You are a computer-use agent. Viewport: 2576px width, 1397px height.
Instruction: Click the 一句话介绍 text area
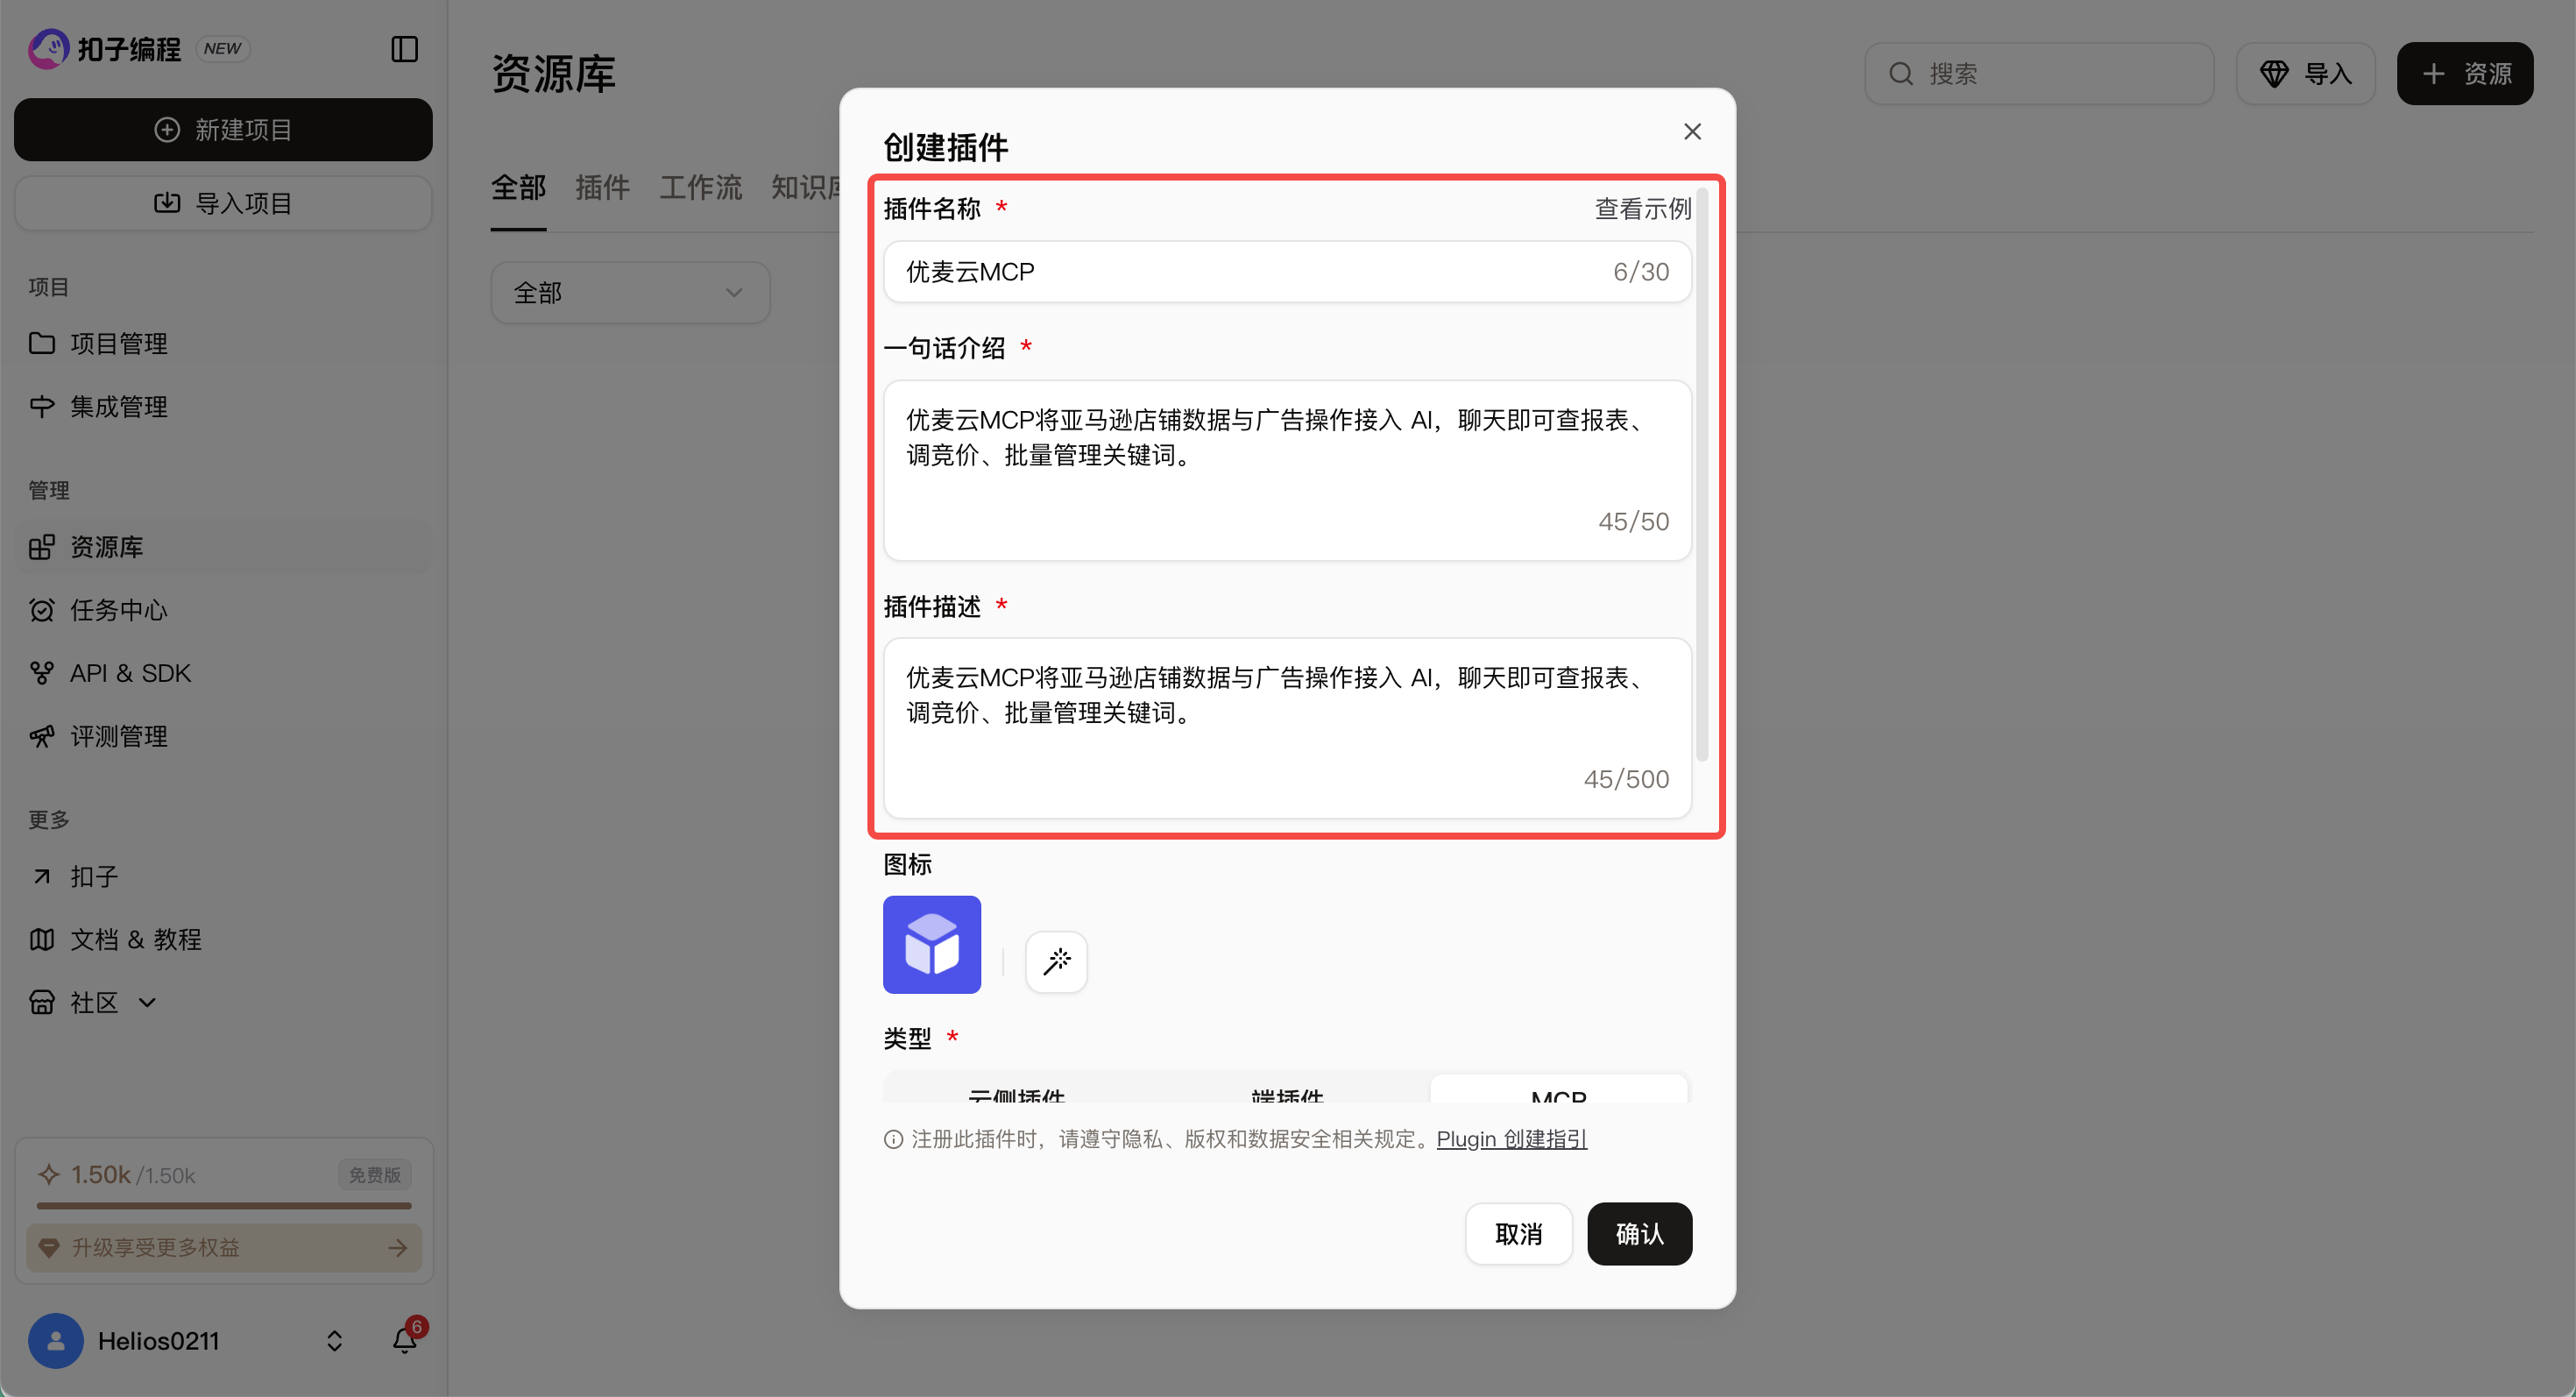[1287, 469]
